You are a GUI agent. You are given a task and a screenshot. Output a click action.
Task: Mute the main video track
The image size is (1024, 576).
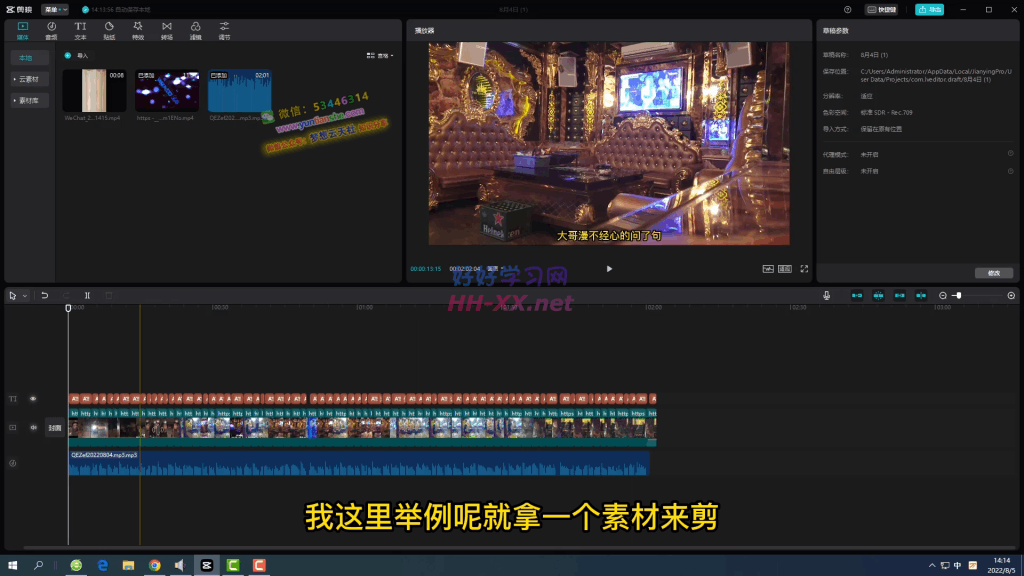[x=33, y=428]
